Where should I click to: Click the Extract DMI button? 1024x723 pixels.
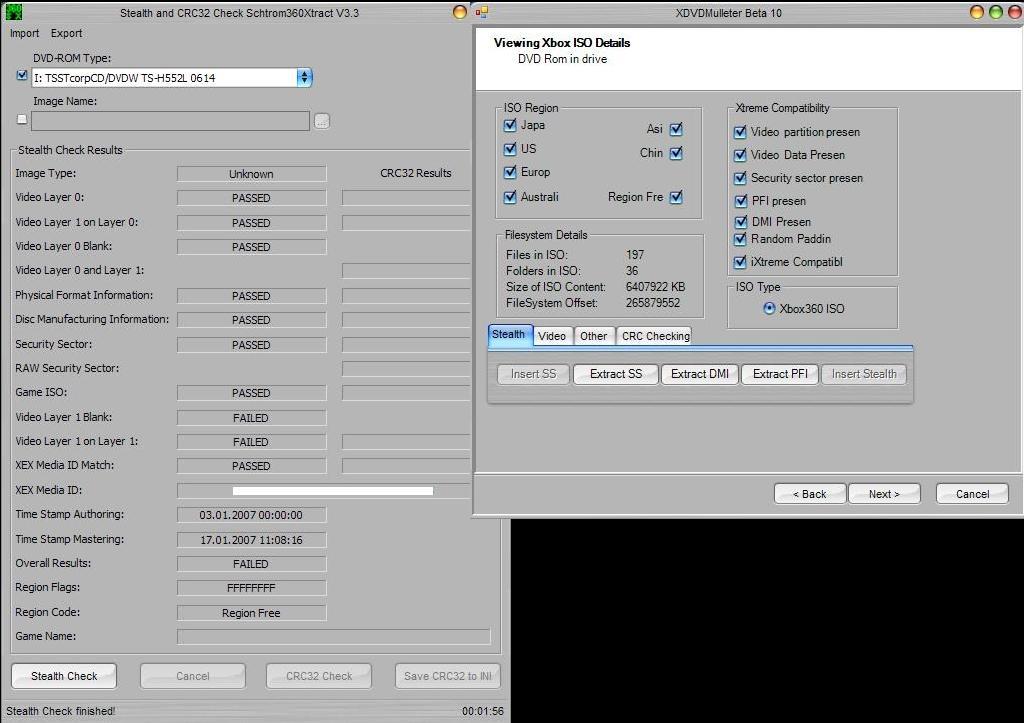click(x=699, y=374)
